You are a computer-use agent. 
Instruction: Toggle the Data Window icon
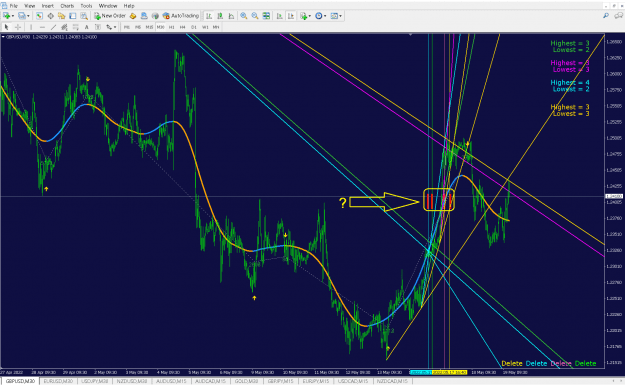click(51, 16)
